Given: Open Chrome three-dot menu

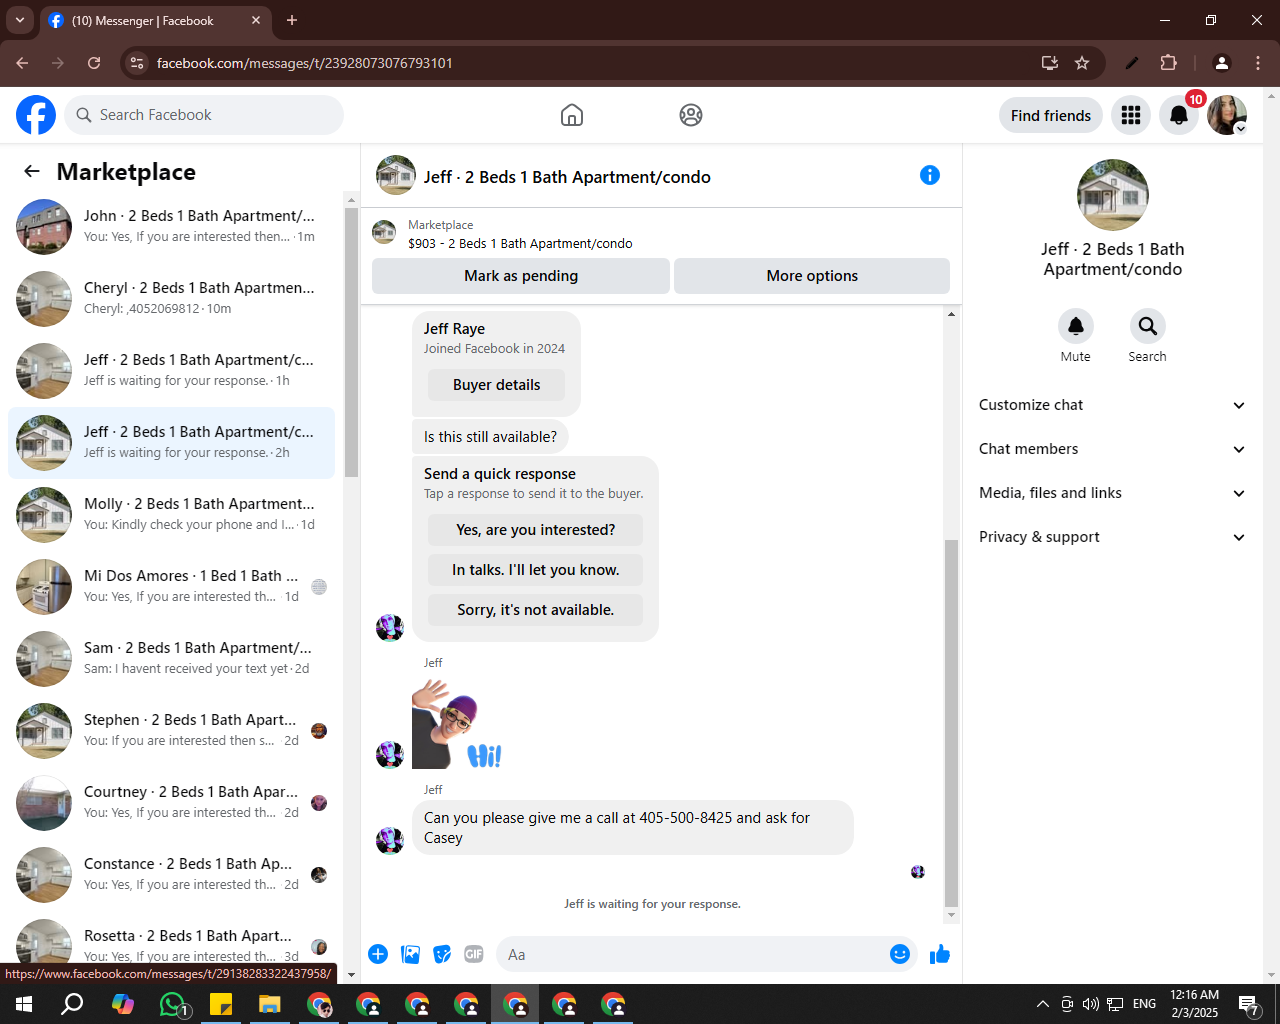Looking at the screenshot, I should coord(1258,63).
